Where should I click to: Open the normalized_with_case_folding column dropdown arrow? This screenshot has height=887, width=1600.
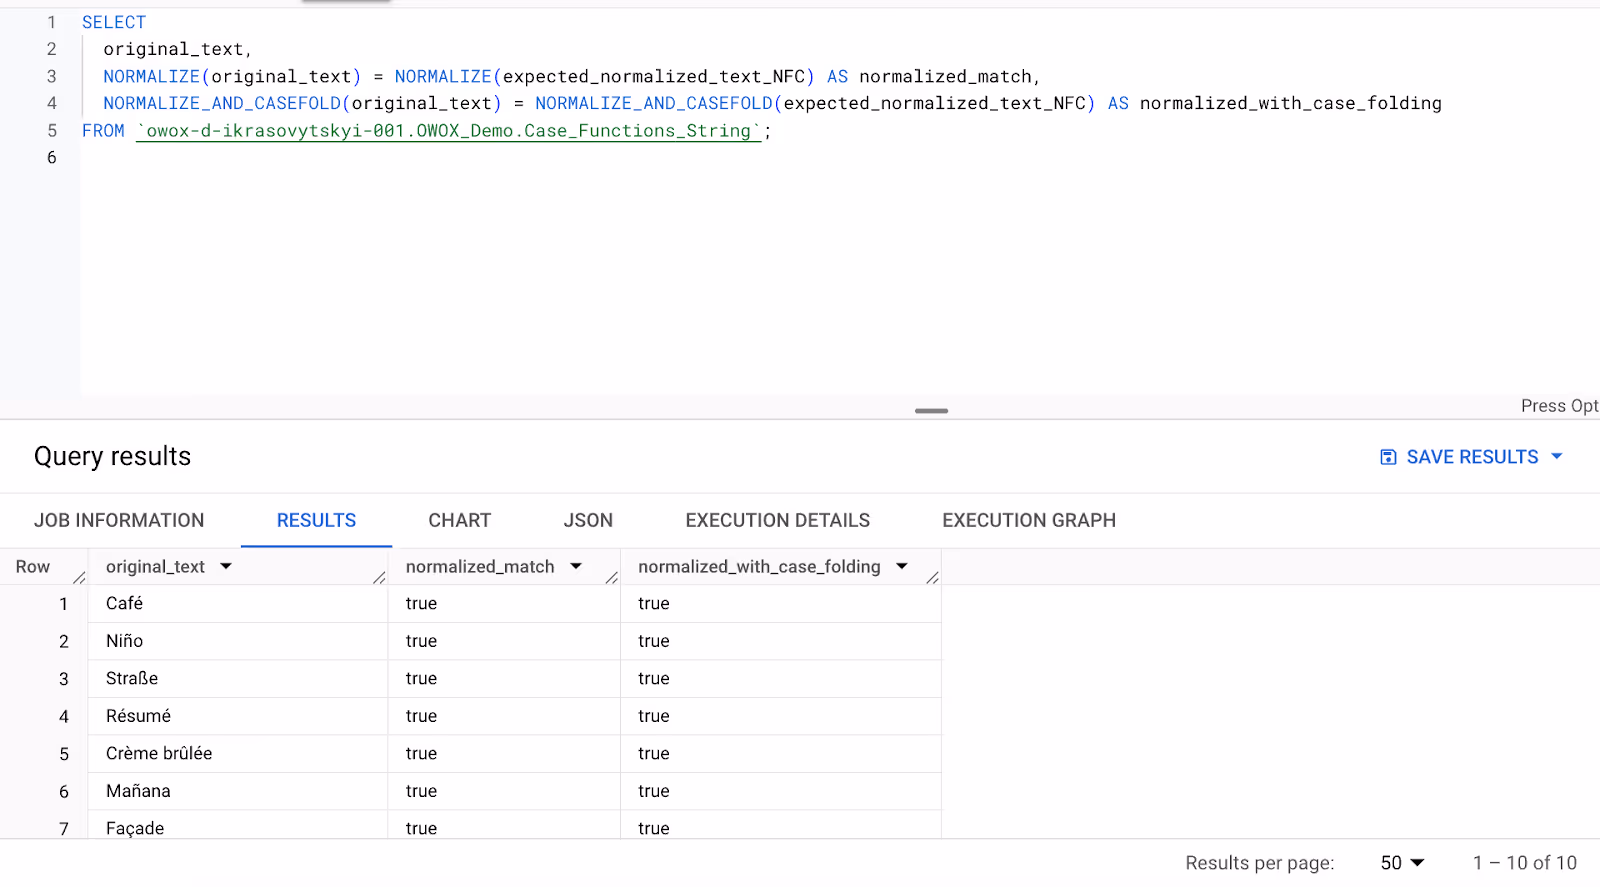pyautogui.click(x=902, y=566)
